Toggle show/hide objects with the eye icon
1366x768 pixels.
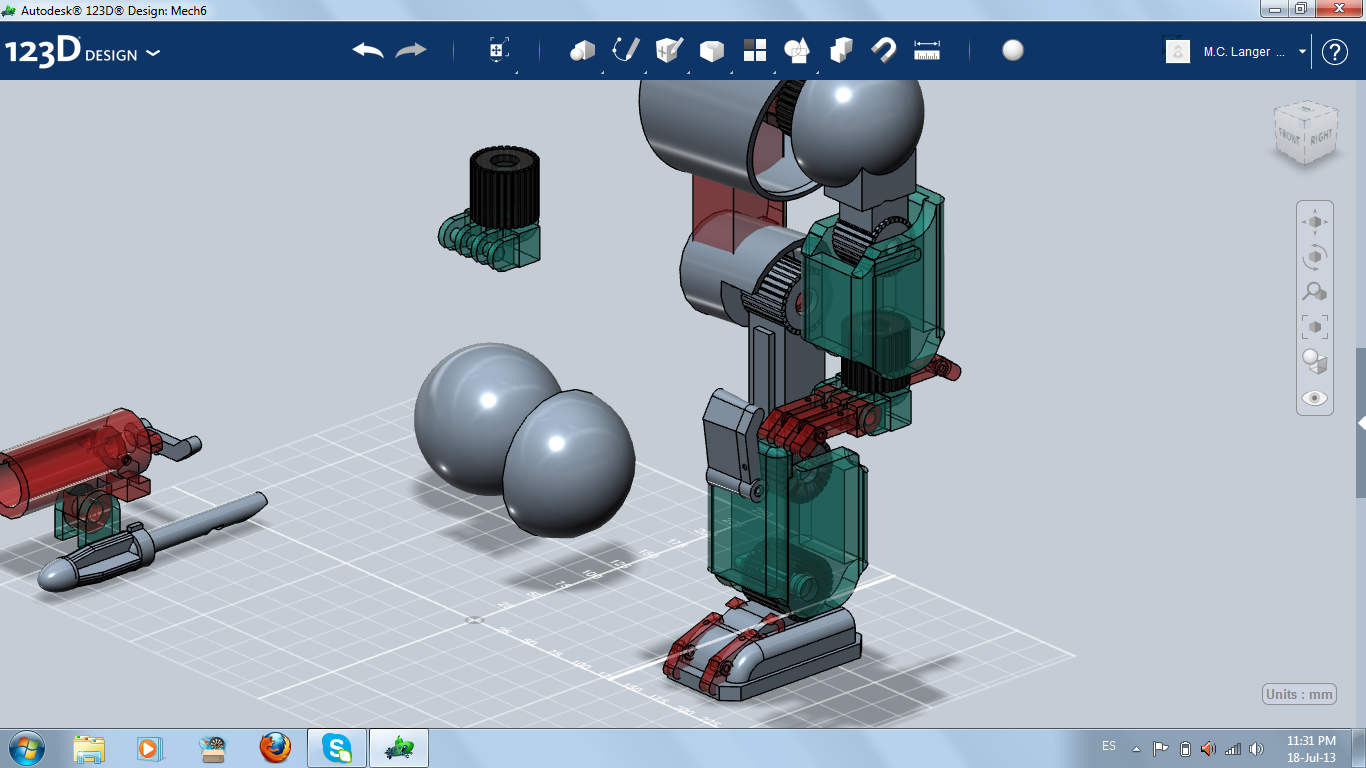click(x=1315, y=398)
